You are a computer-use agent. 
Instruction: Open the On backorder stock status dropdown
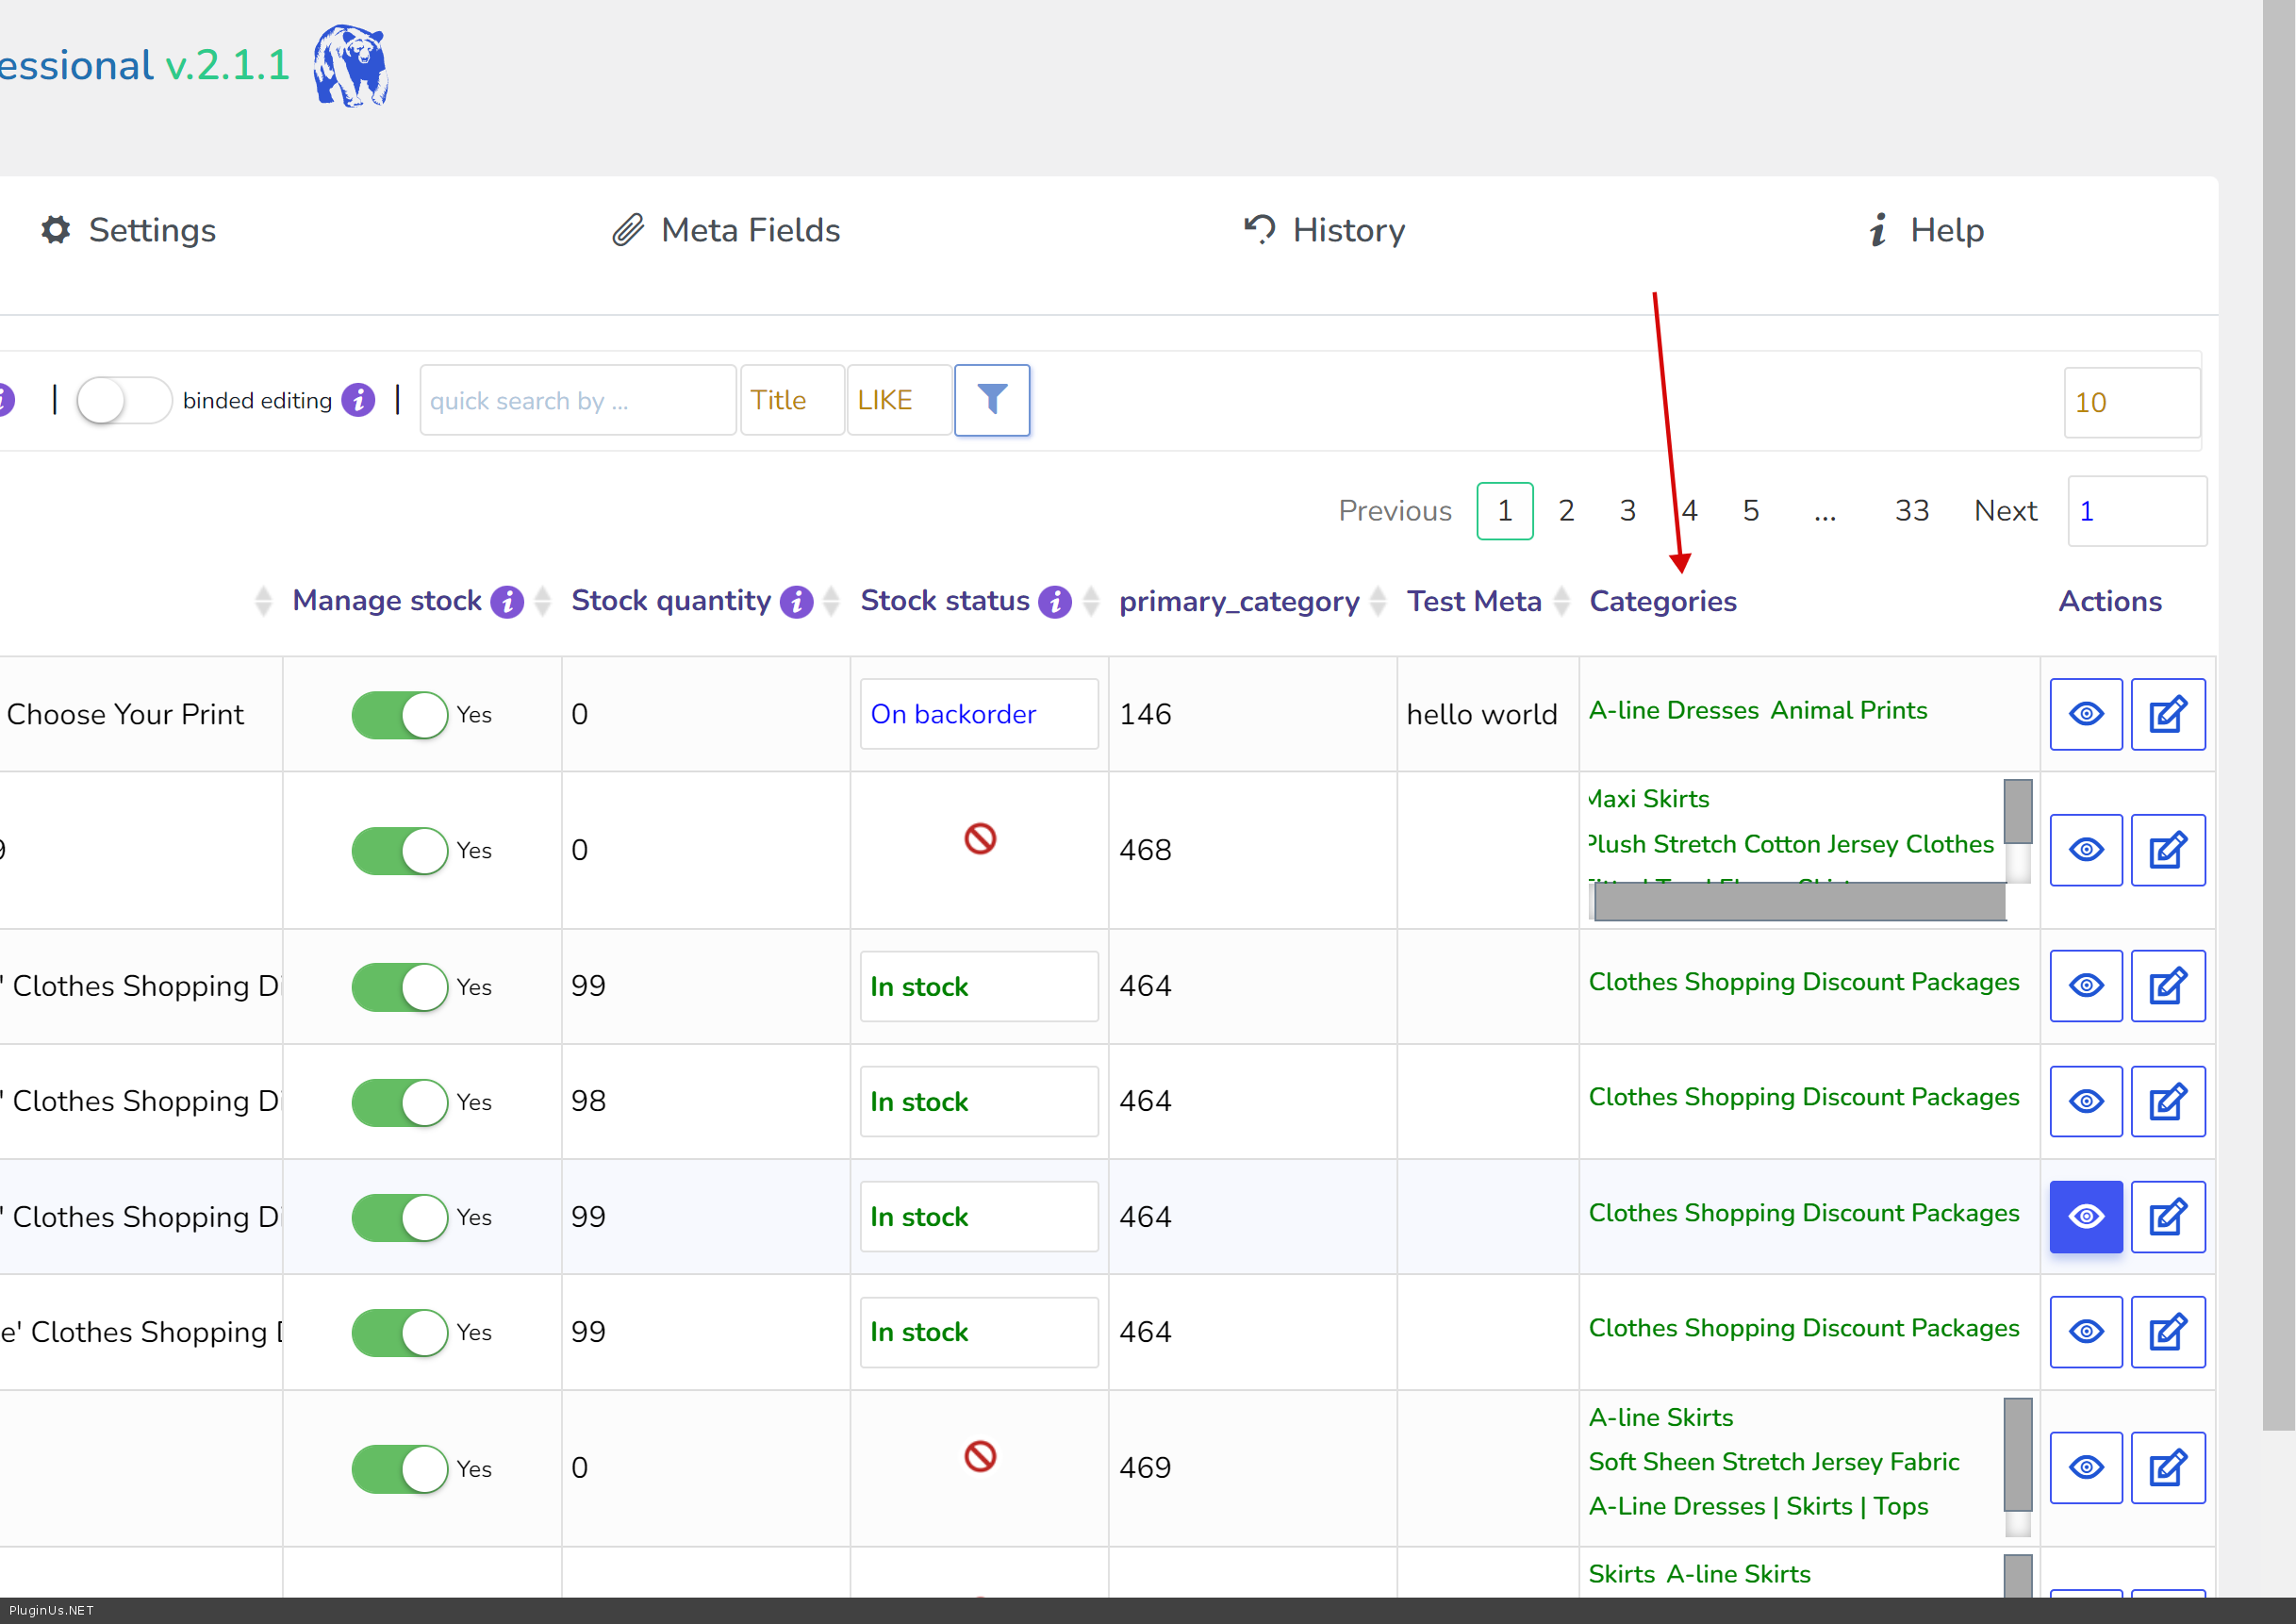pos(978,714)
